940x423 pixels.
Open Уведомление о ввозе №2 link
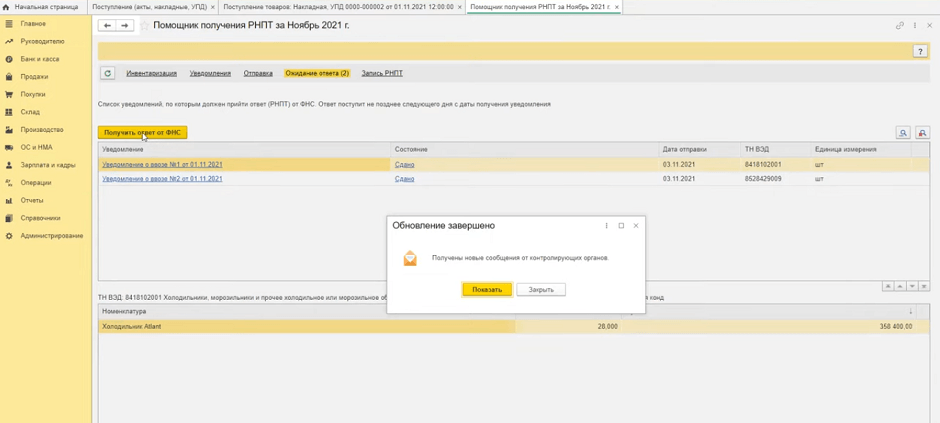[x=162, y=179]
